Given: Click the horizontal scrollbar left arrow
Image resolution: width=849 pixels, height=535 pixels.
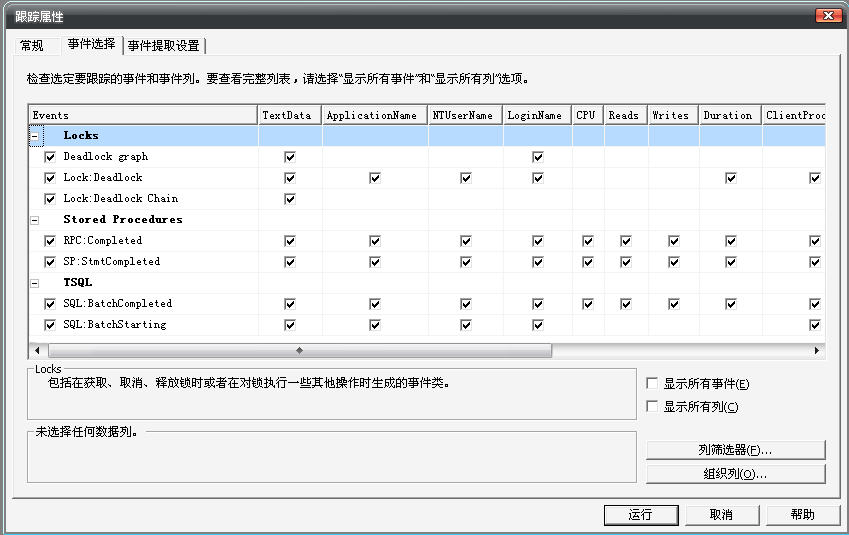Looking at the screenshot, I should coord(37,350).
